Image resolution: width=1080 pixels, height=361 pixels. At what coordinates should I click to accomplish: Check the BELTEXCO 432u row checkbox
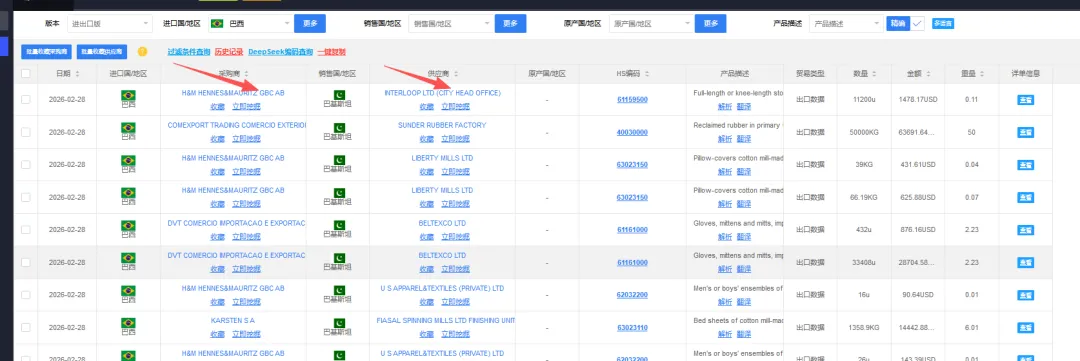tap(25, 229)
